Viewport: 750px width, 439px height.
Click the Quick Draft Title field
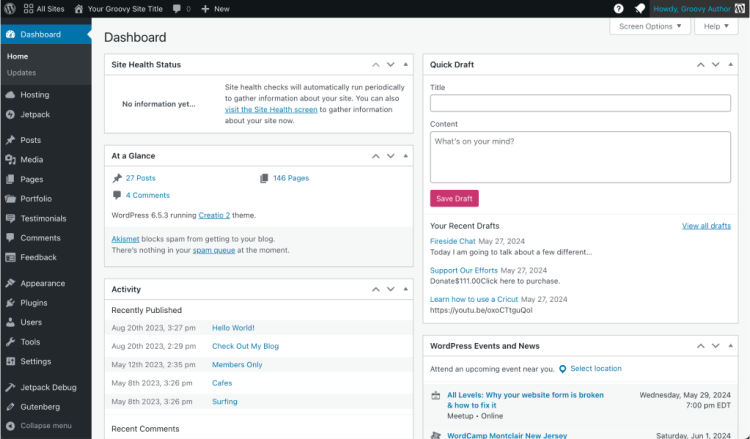[580, 103]
